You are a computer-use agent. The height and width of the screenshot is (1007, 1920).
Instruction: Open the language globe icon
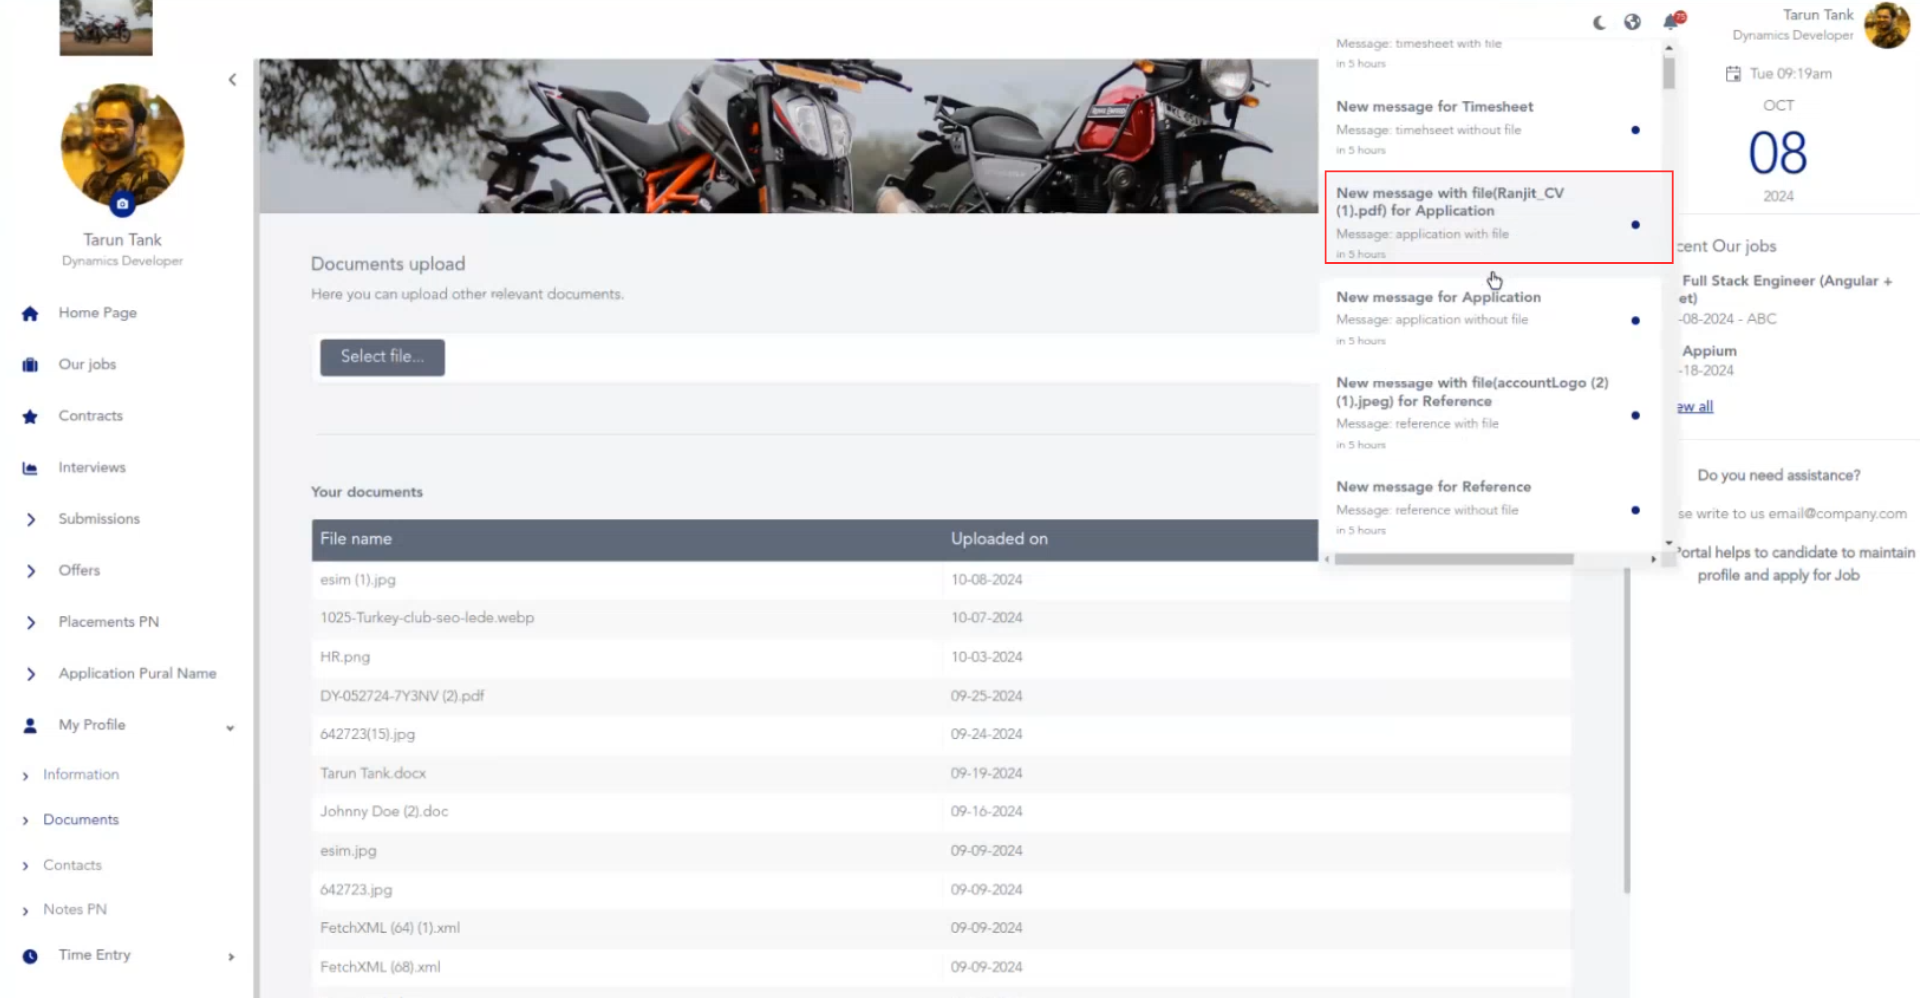(x=1632, y=22)
